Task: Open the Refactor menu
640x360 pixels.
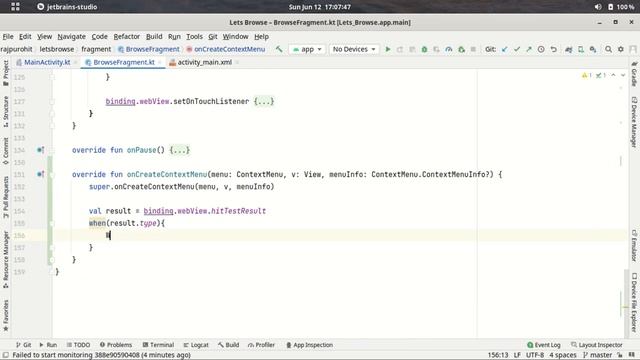Action: 127,36
